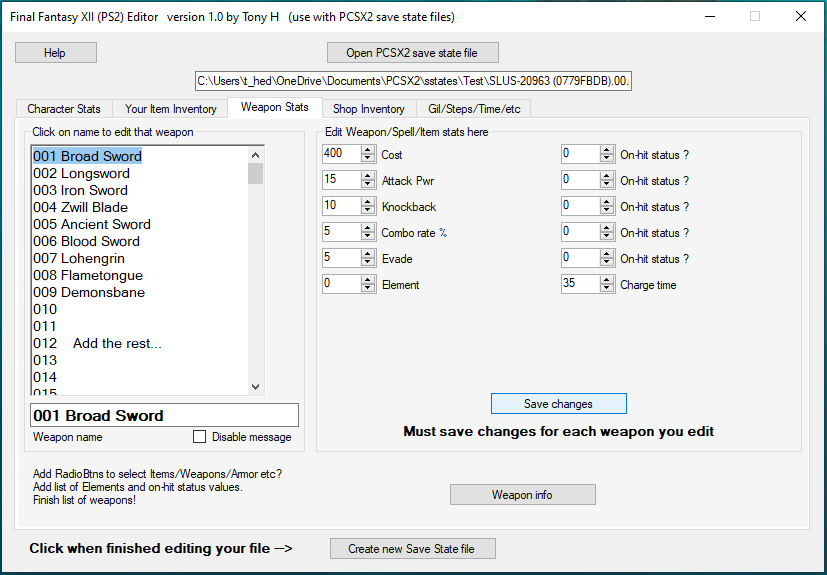Select 009 Demonsbane entry
Image resolution: width=827 pixels, height=575 pixels.
point(89,292)
